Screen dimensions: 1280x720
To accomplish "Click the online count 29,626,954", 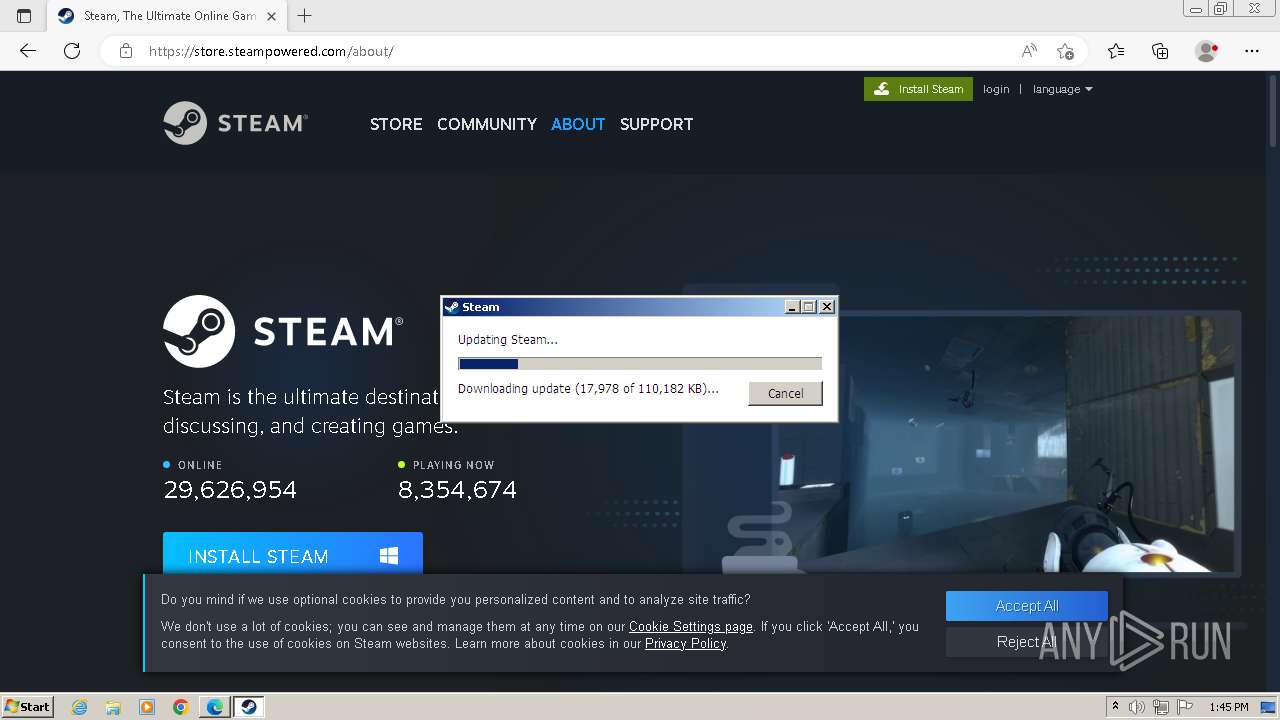I will pyautogui.click(x=230, y=490).
